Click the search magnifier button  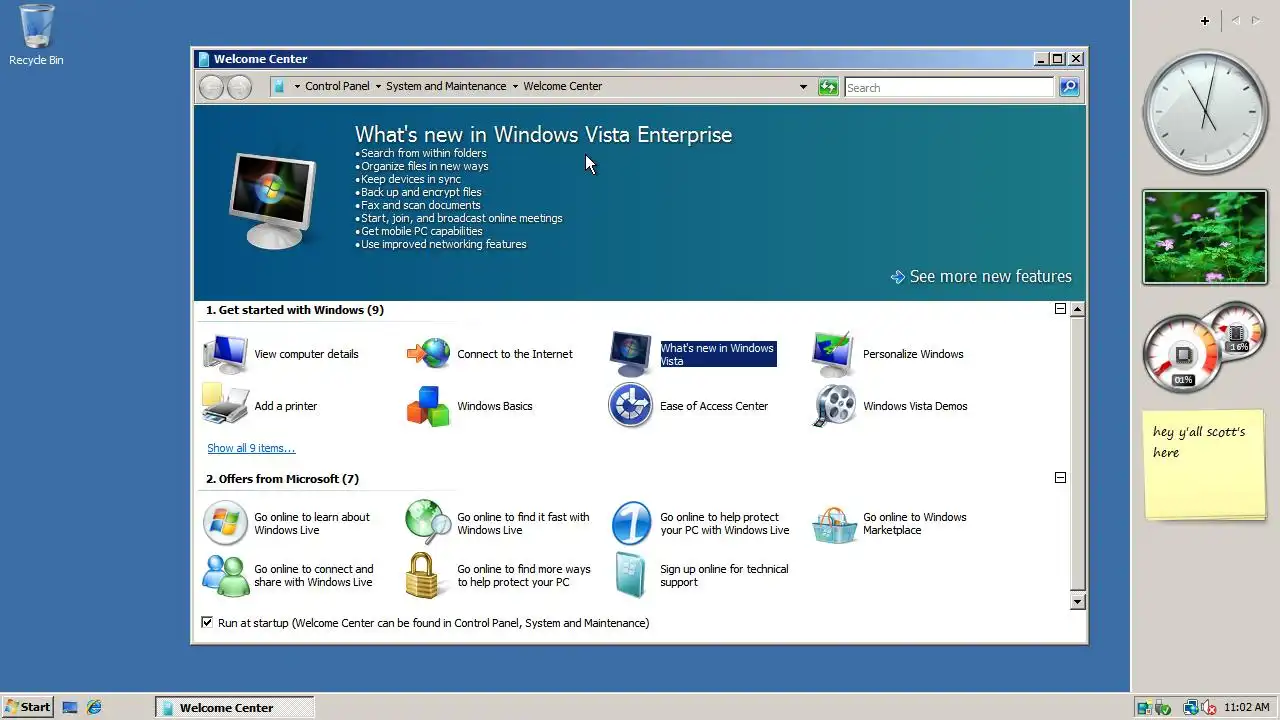[x=1069, y=87]
